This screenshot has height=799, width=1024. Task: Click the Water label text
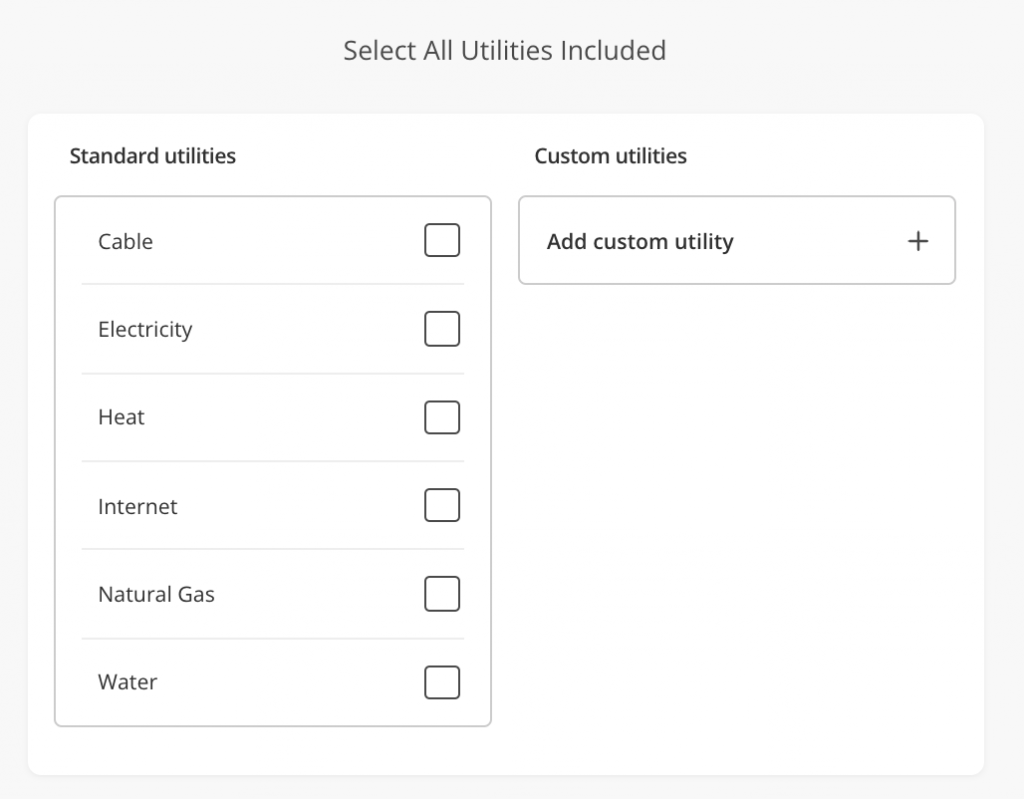[127, 682]
